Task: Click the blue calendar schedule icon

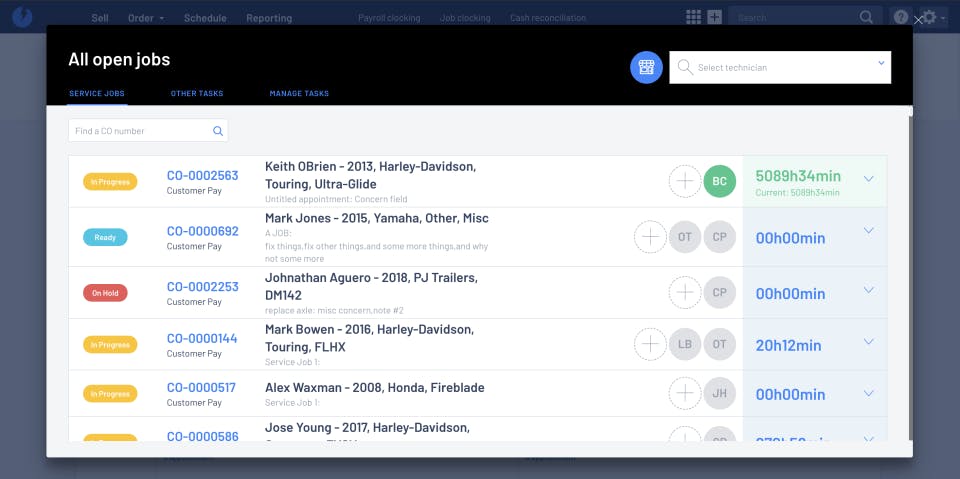Action: [646, 67]
